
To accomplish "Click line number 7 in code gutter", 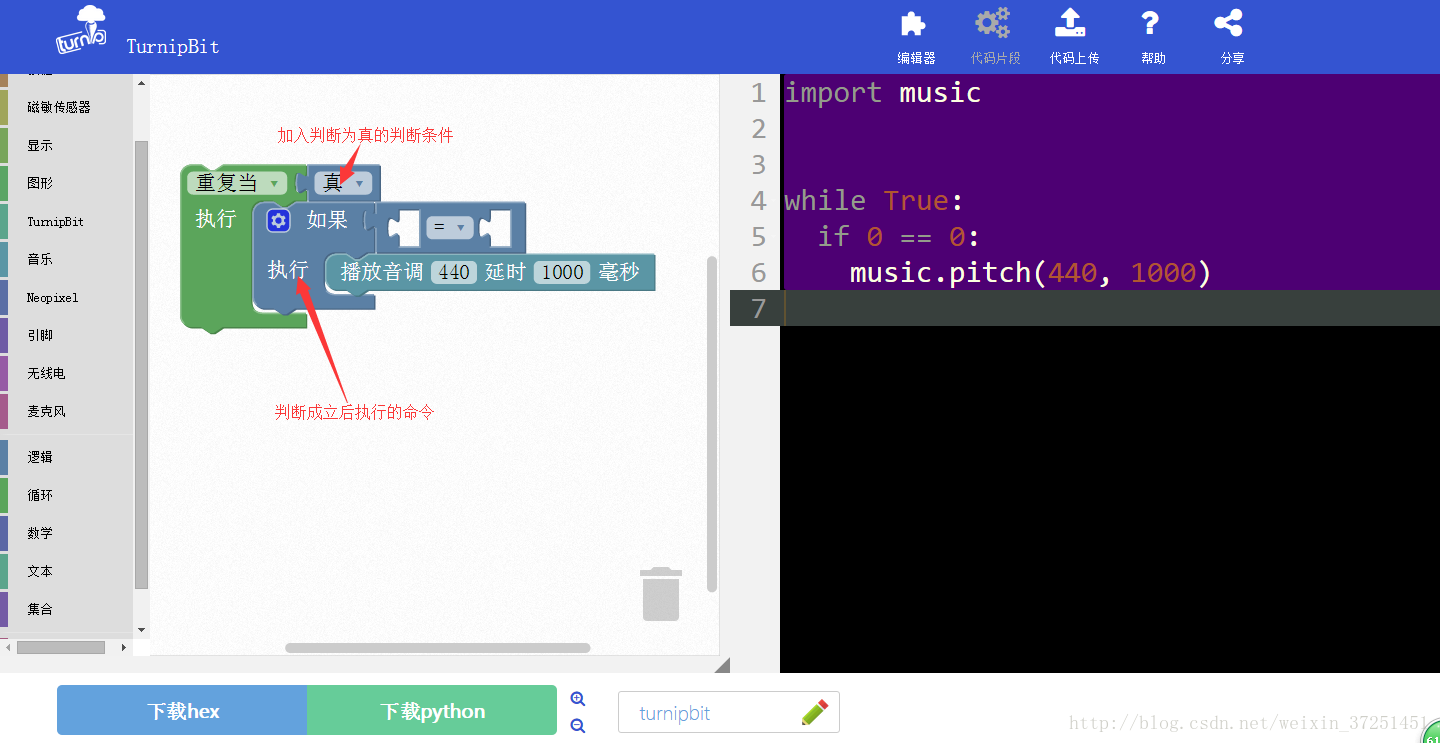I will click(x=758, y=308).
